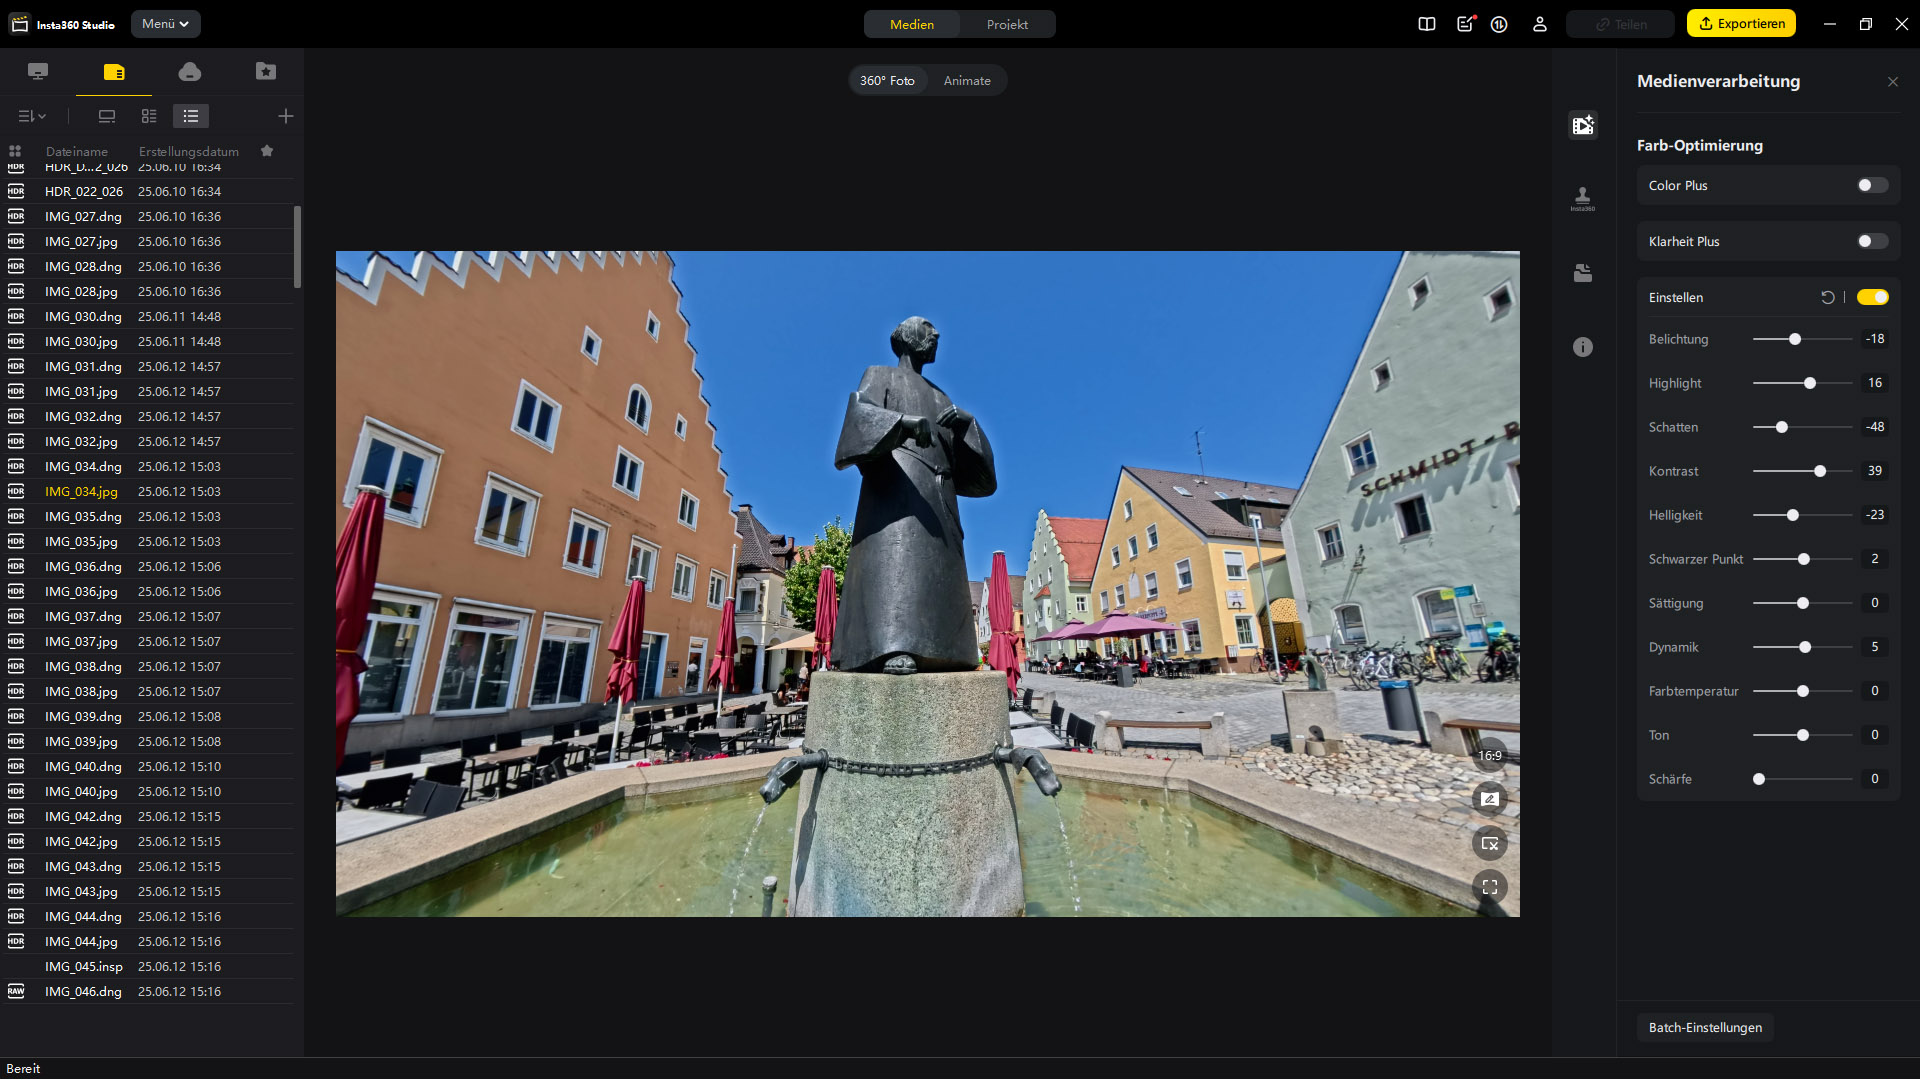Click the fullscreen preview icon
Viewport: 1920px width, 1080px height.
click(x=1490, y=887)
